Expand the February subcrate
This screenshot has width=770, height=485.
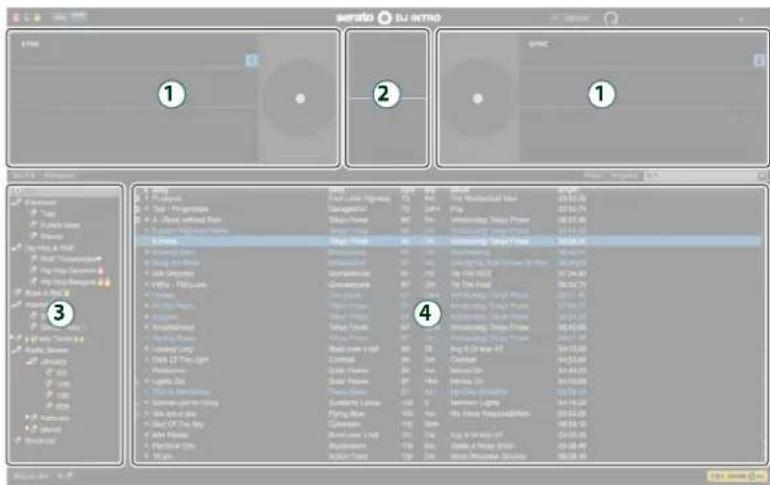click(28, 418)
